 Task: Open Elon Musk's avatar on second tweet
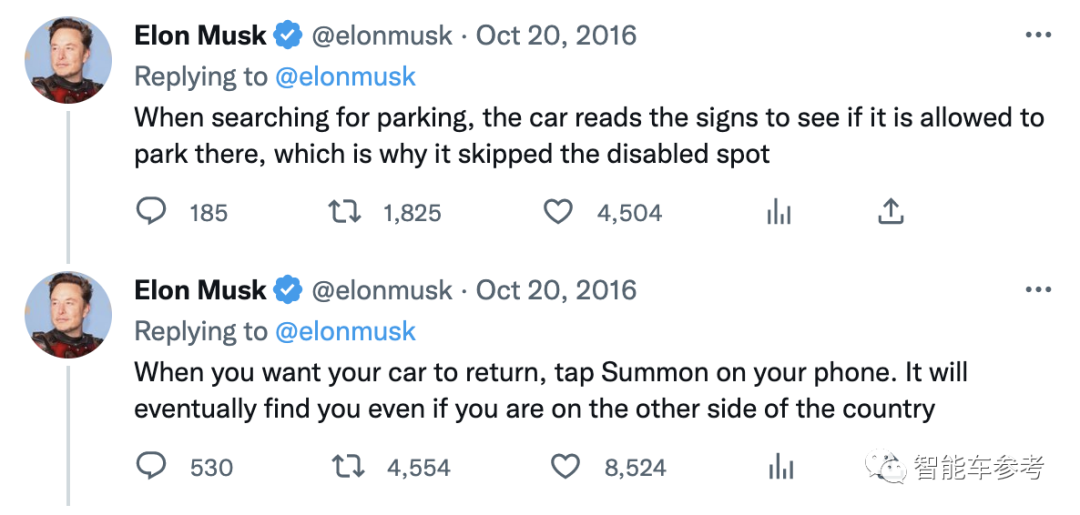(68, 315)
